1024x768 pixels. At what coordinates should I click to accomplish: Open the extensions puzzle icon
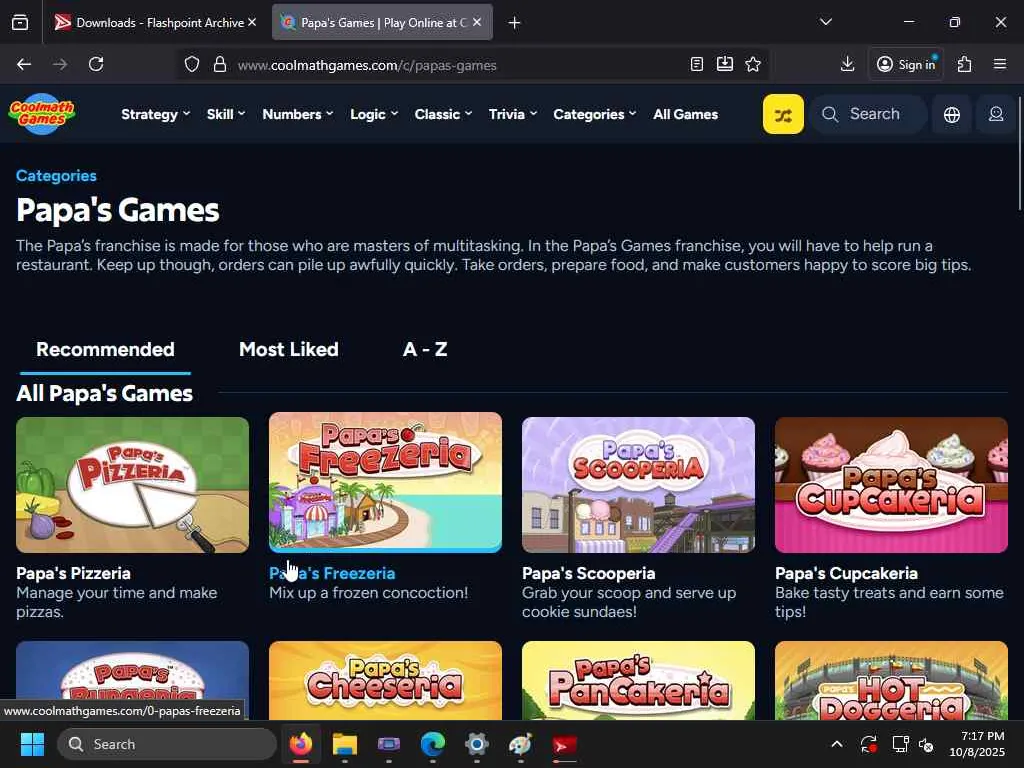(x=964, y=64)
